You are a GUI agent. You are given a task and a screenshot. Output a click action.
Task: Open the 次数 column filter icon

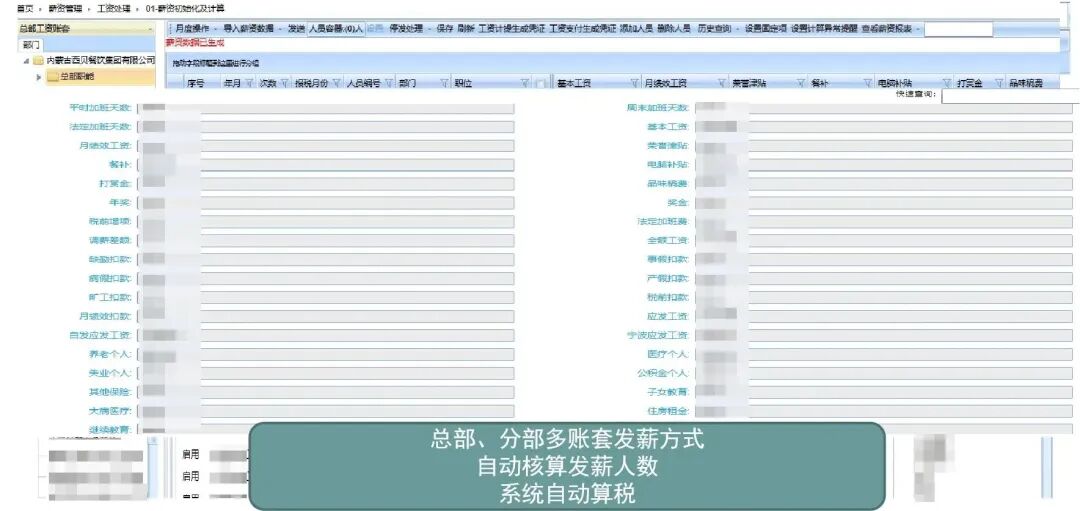(x=283, y=83)
